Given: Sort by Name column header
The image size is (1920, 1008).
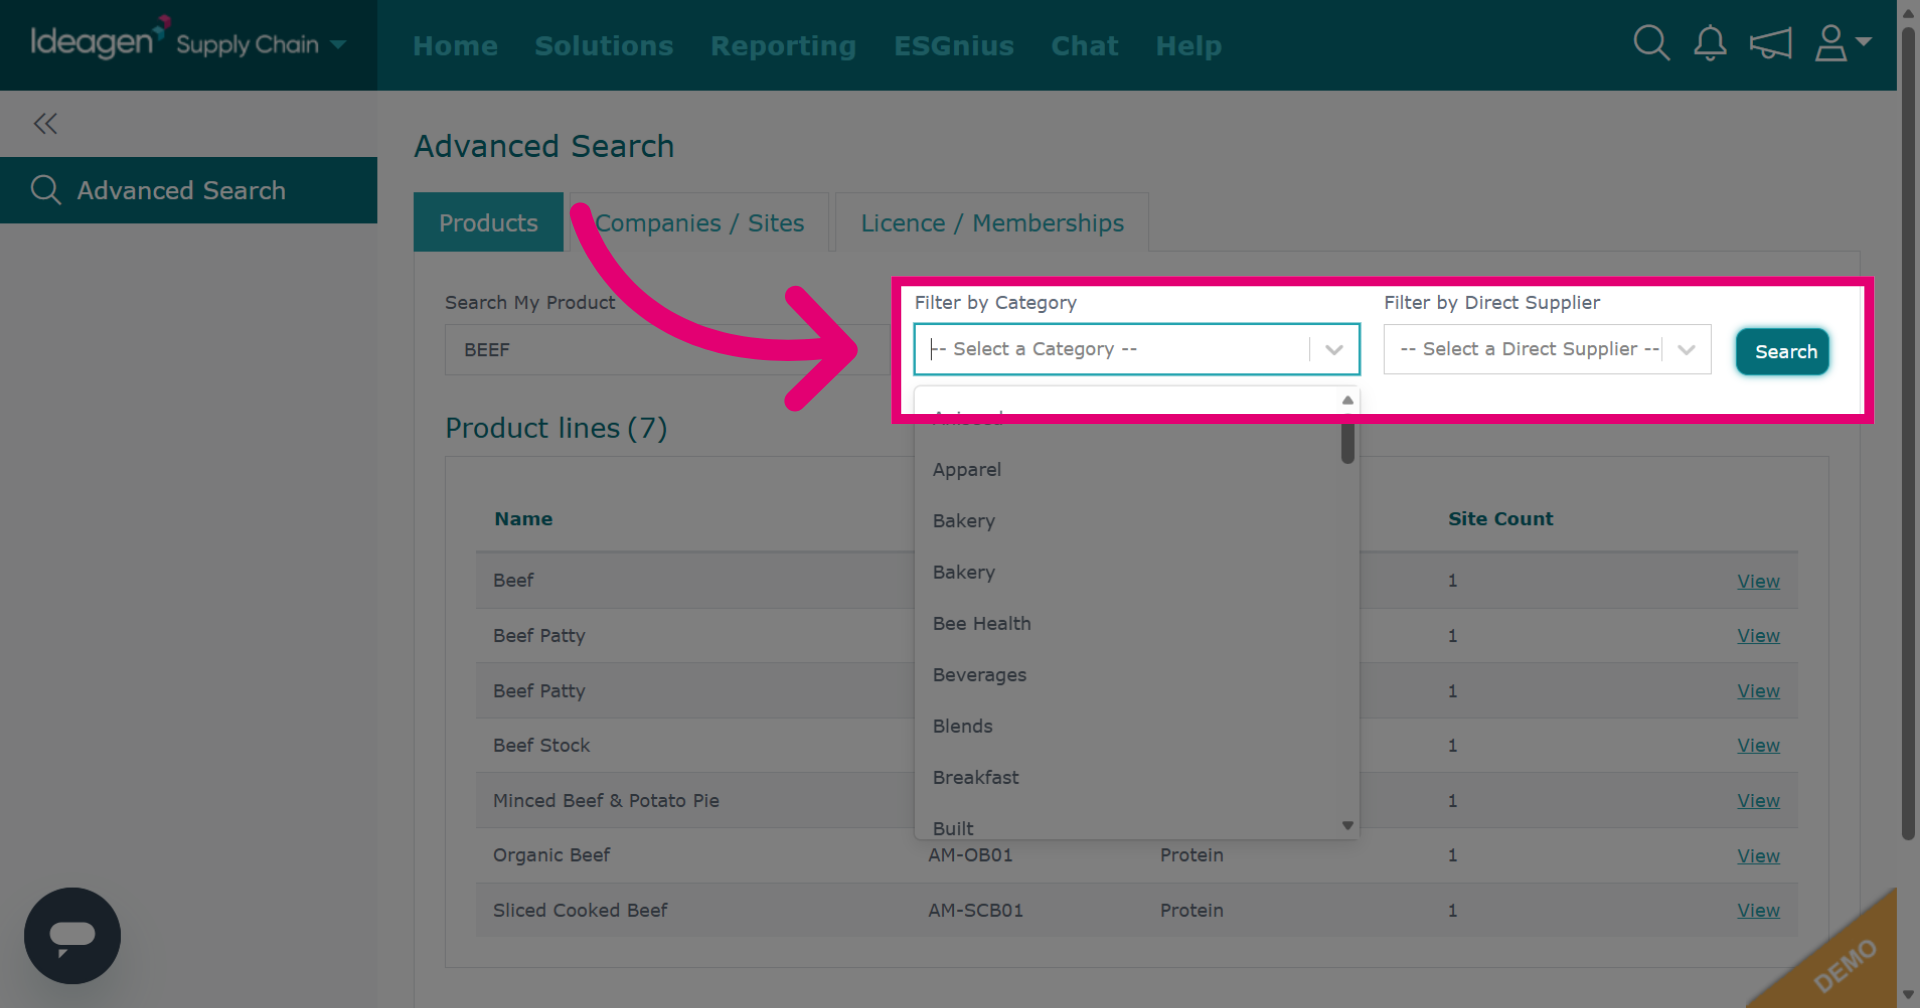Looking at the screenshot, I should pos(523,519).
